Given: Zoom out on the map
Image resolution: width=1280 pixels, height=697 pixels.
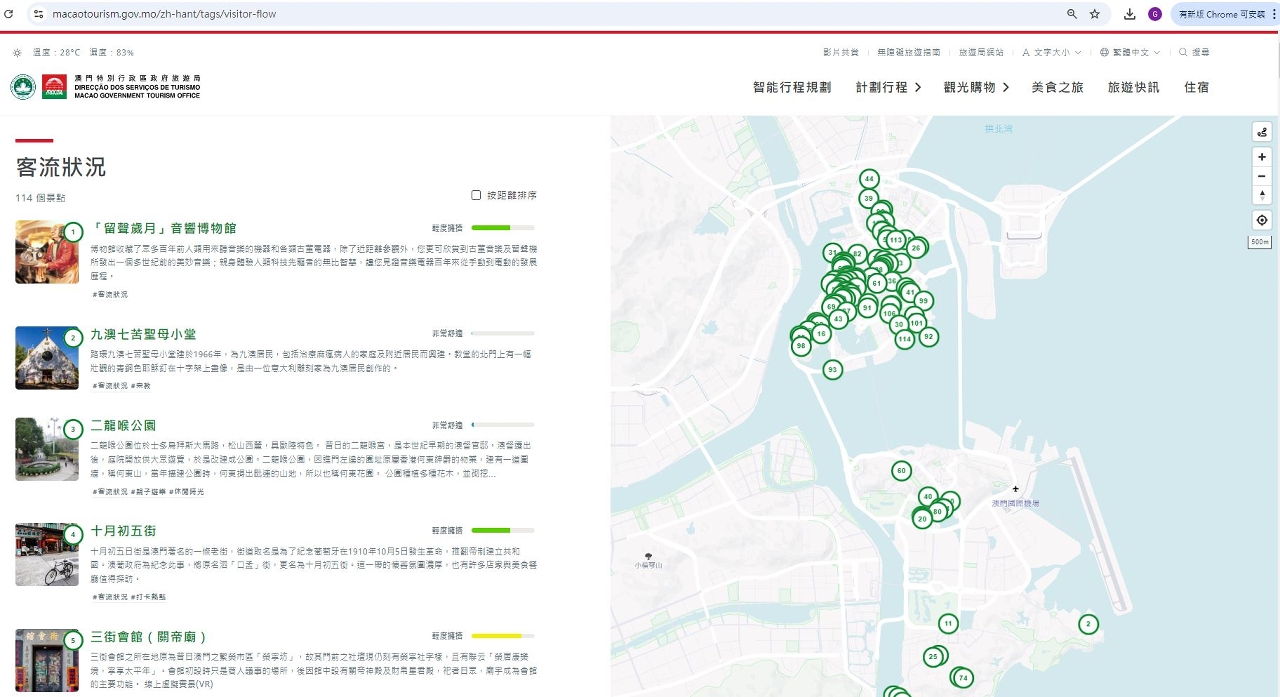Looking at the screenshot, I should click(x=1261, y=176).
